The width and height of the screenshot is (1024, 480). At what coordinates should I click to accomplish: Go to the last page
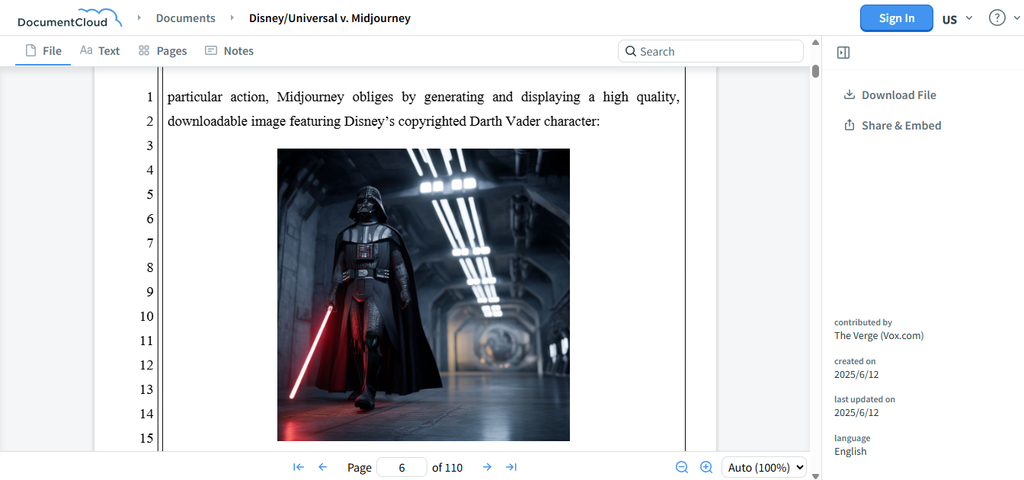511,467
